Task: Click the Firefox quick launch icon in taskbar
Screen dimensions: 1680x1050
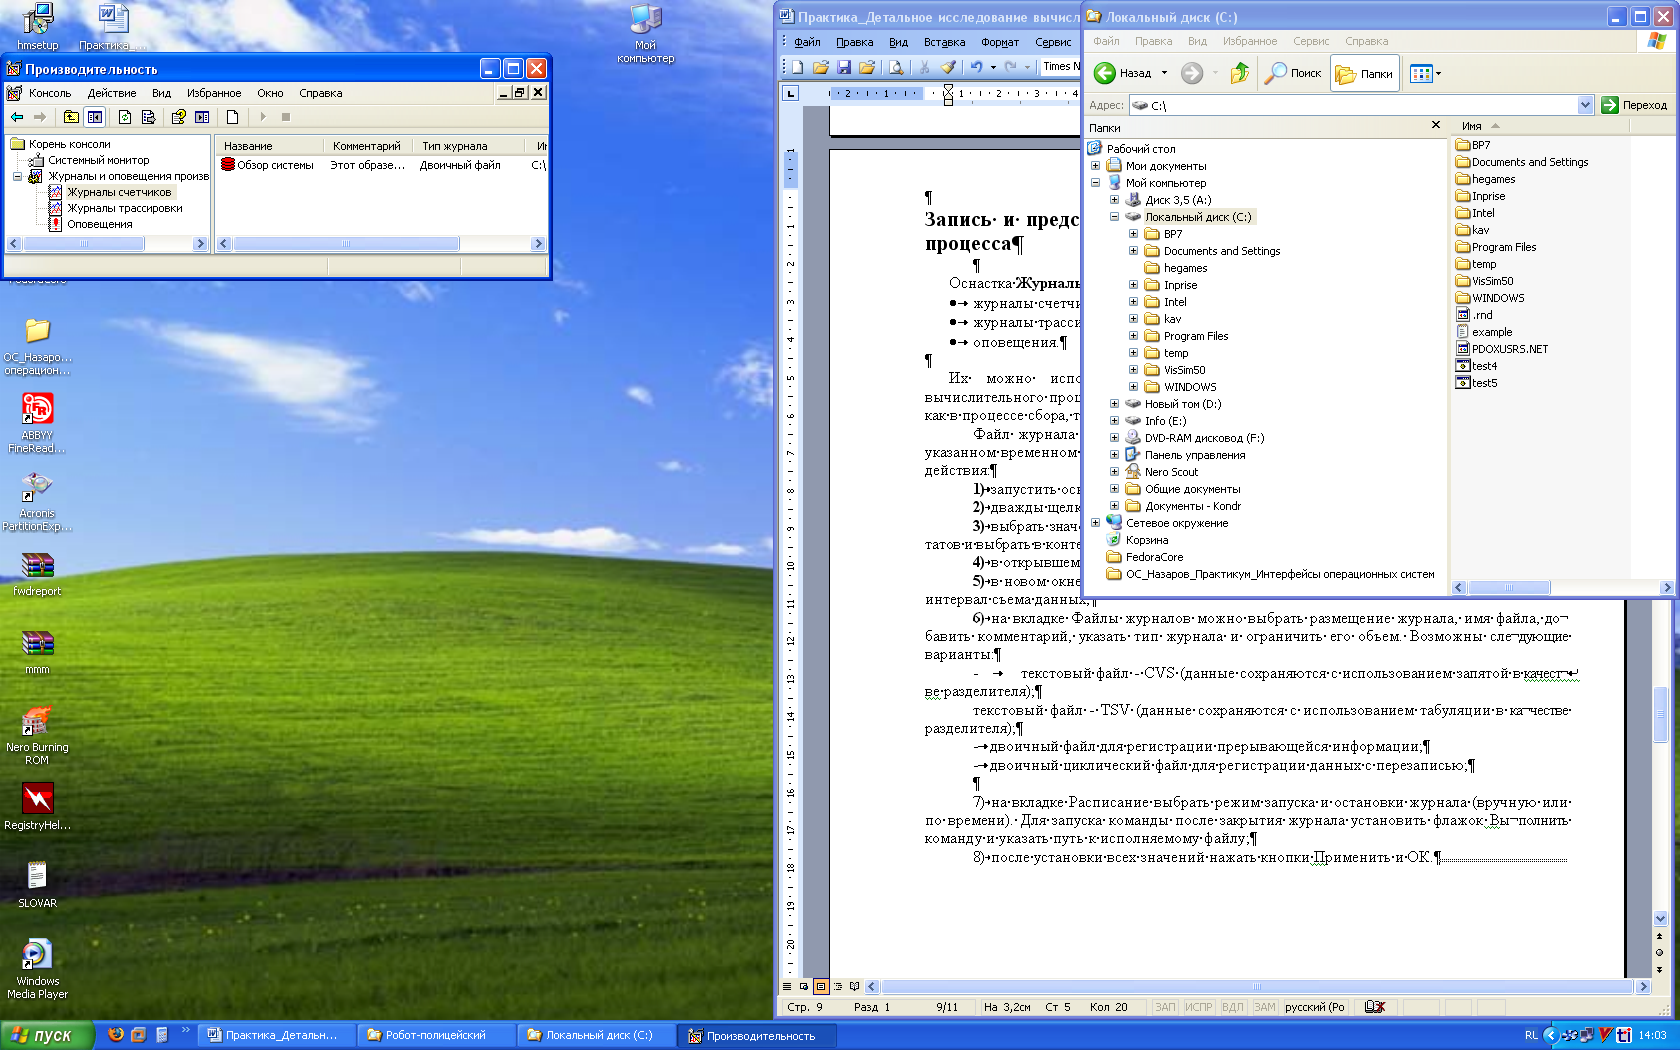Action: [116, 1035]
